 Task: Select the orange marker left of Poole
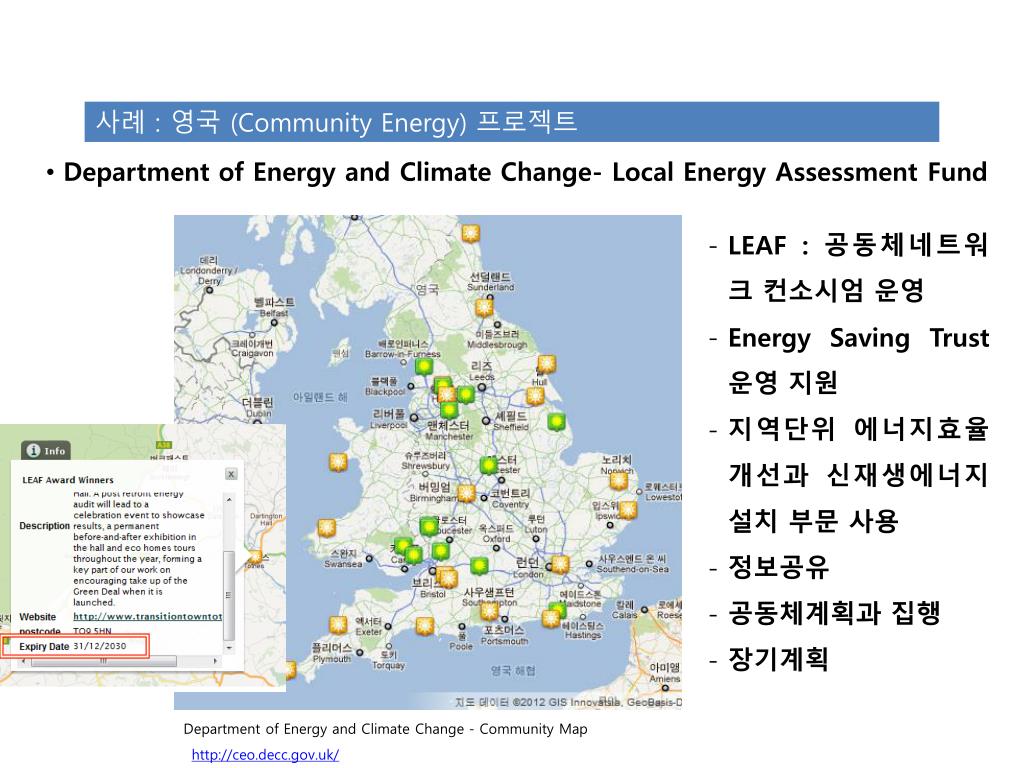[424, 626]
